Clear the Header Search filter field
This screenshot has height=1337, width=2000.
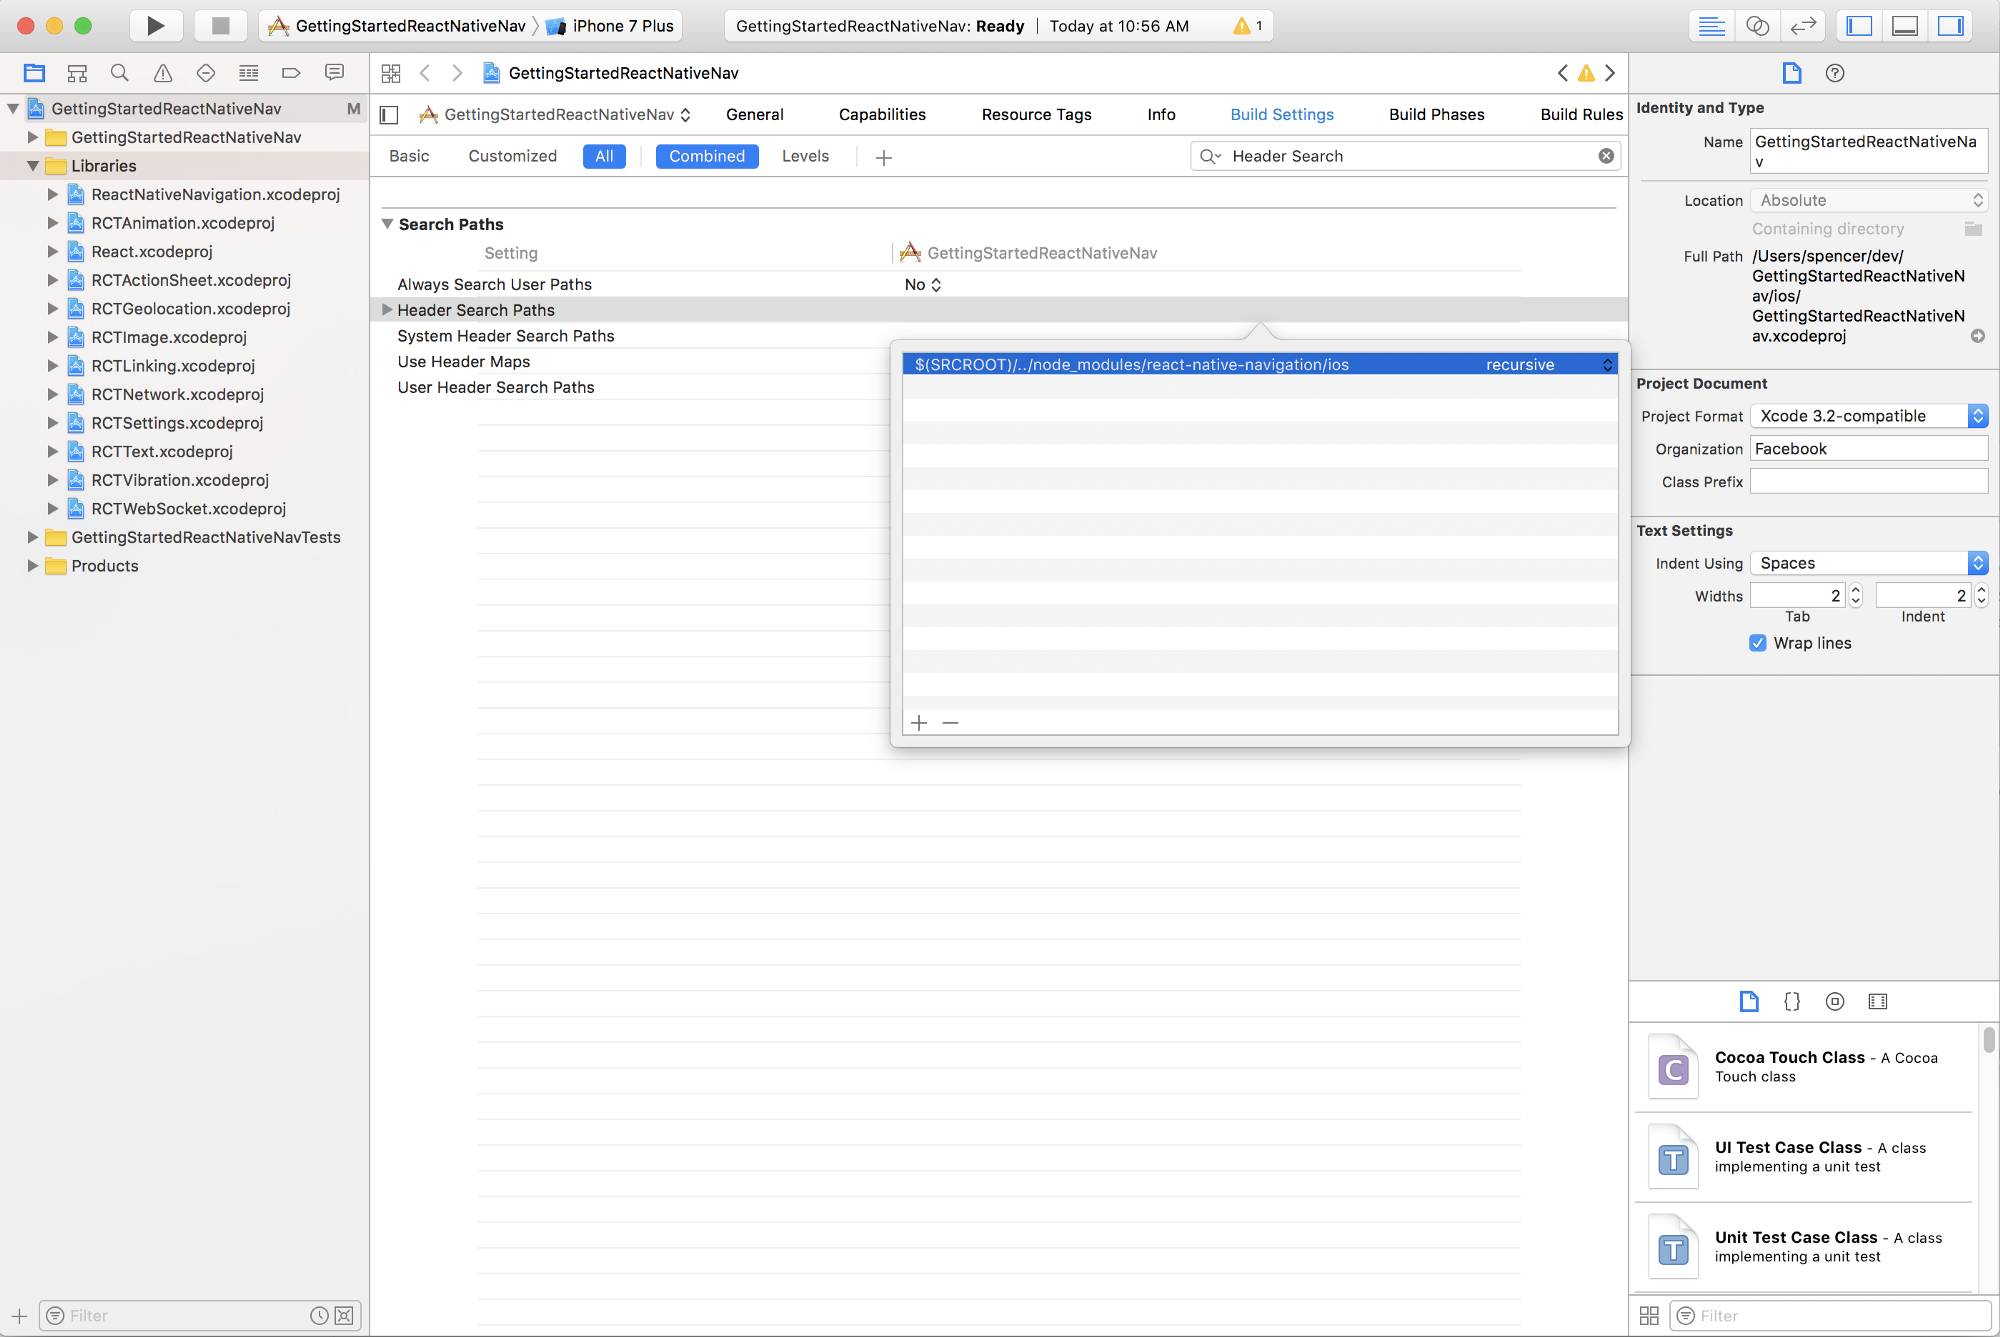pos(1606,156)
